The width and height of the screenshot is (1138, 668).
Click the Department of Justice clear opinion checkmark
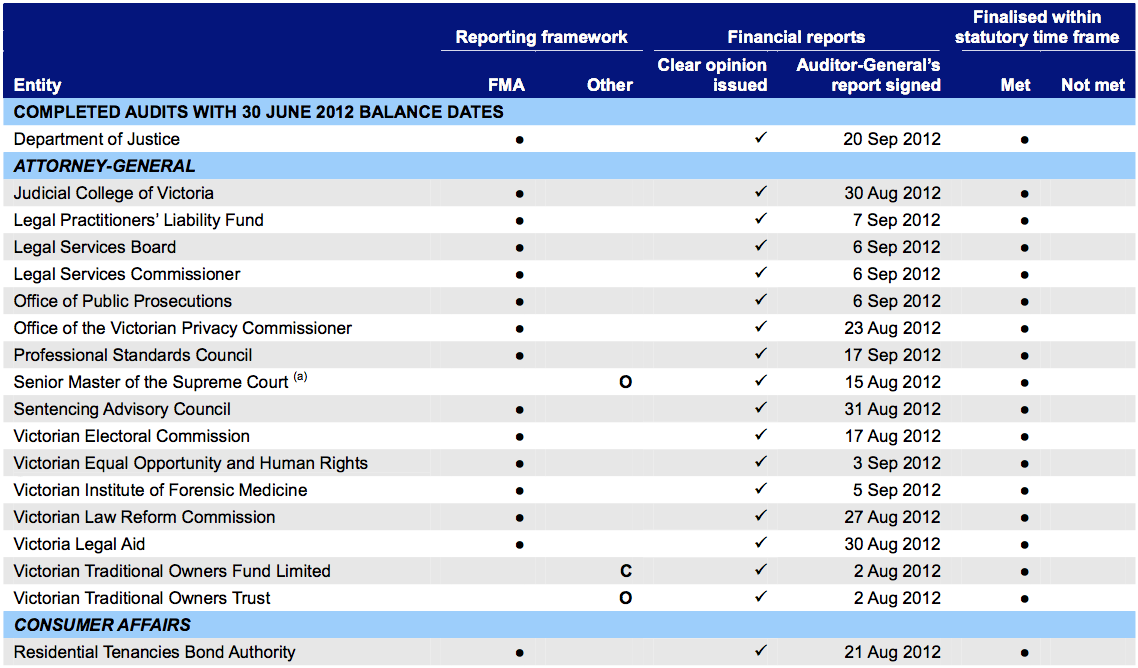click(760, 138)
